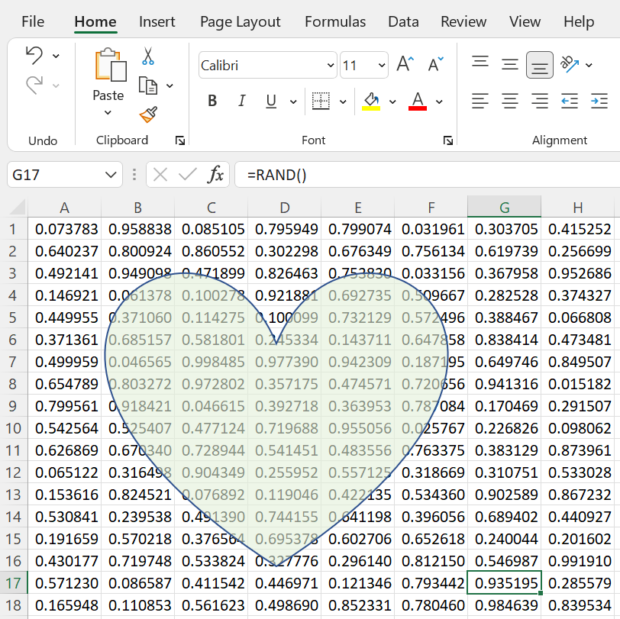The image size is (620, 619).
Task: Open the font name Calibri dropdown
Action: pos(330,65)
